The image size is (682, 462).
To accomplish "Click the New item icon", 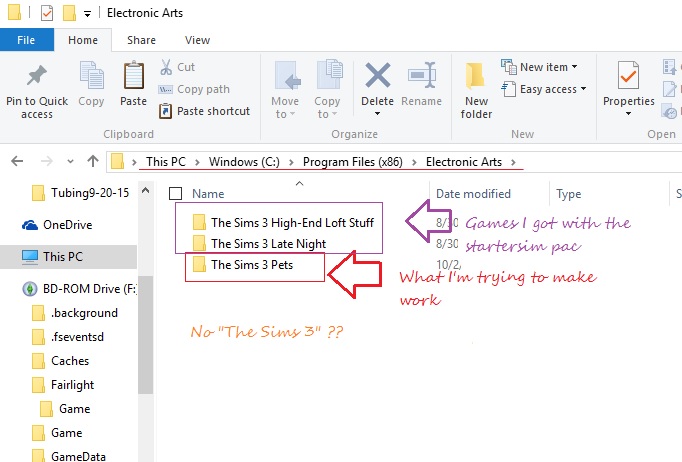I will click(x=508, y=67).
